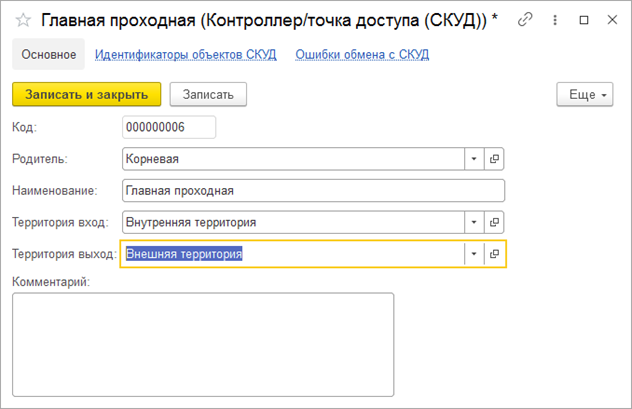Open Территория выход item via open icon
This screenshot has width=632, height=409.
coord(494,254)
